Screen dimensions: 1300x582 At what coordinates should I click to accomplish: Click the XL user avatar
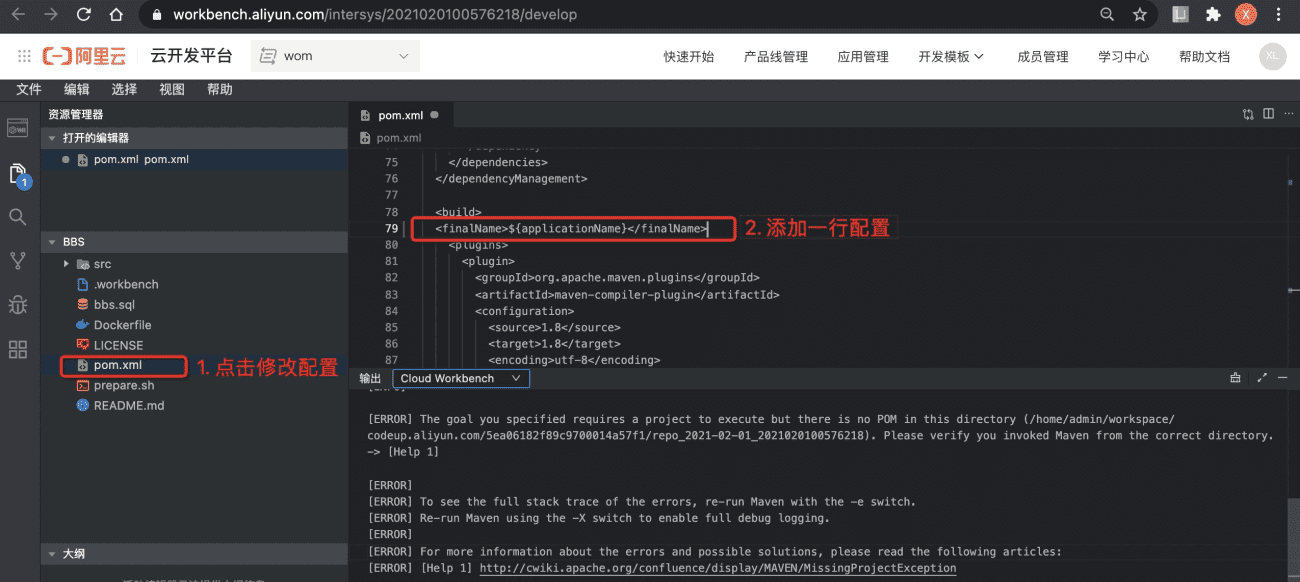1272,56
